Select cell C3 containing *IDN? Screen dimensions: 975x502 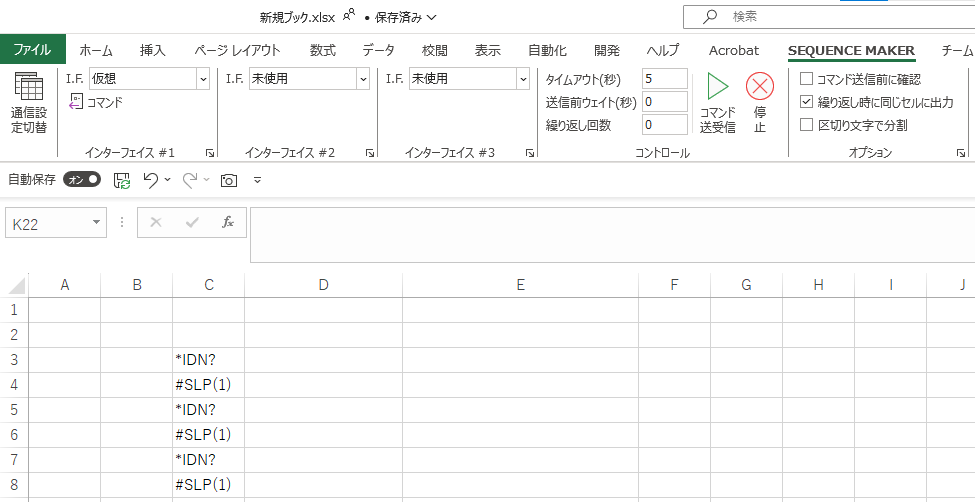pos(208,360)
